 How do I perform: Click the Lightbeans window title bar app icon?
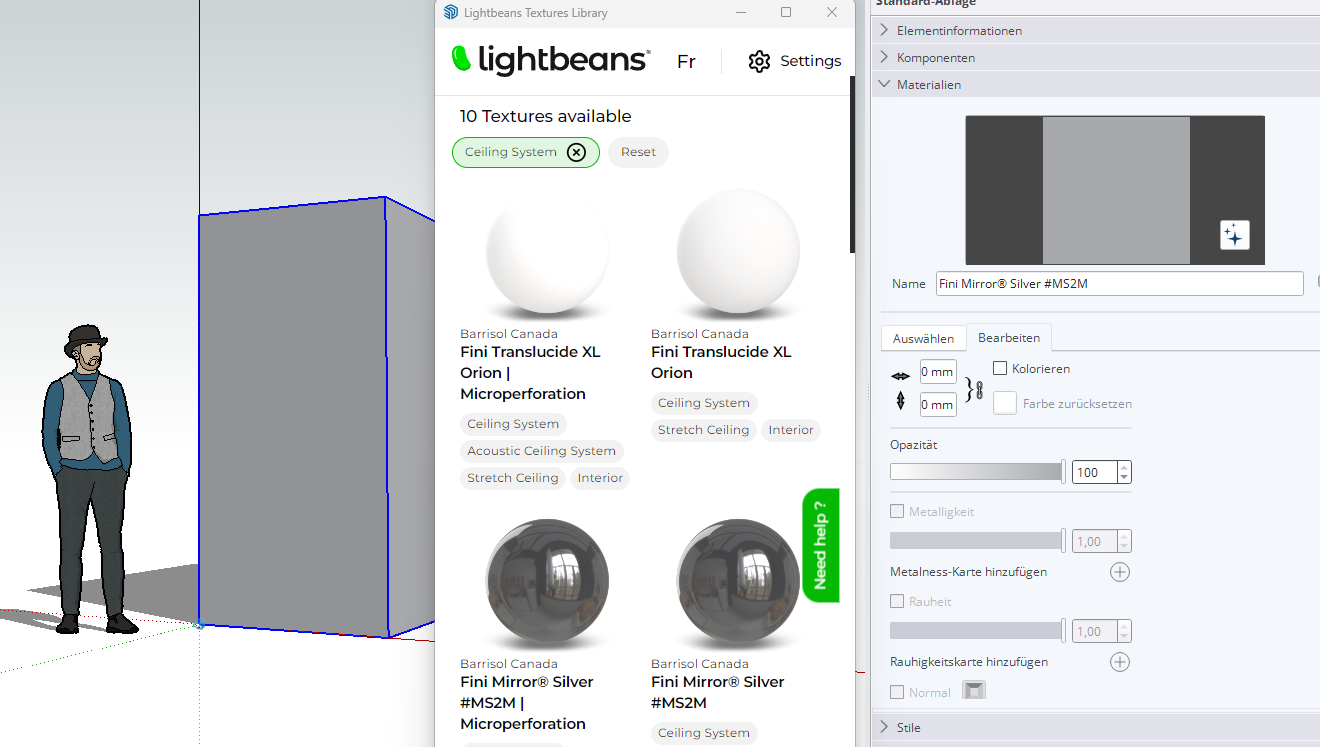(x=450, y=13)
